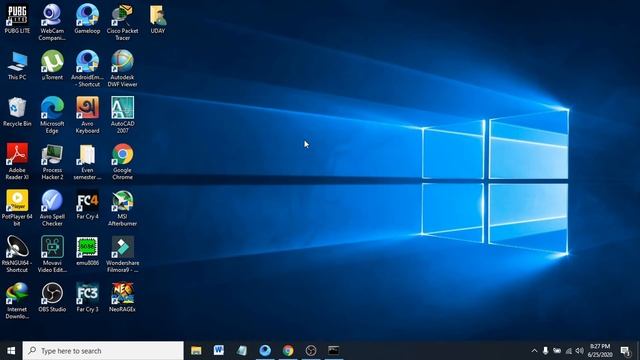
Task: Open the PUBG LITE desktop icon
Action: point(17,19)
